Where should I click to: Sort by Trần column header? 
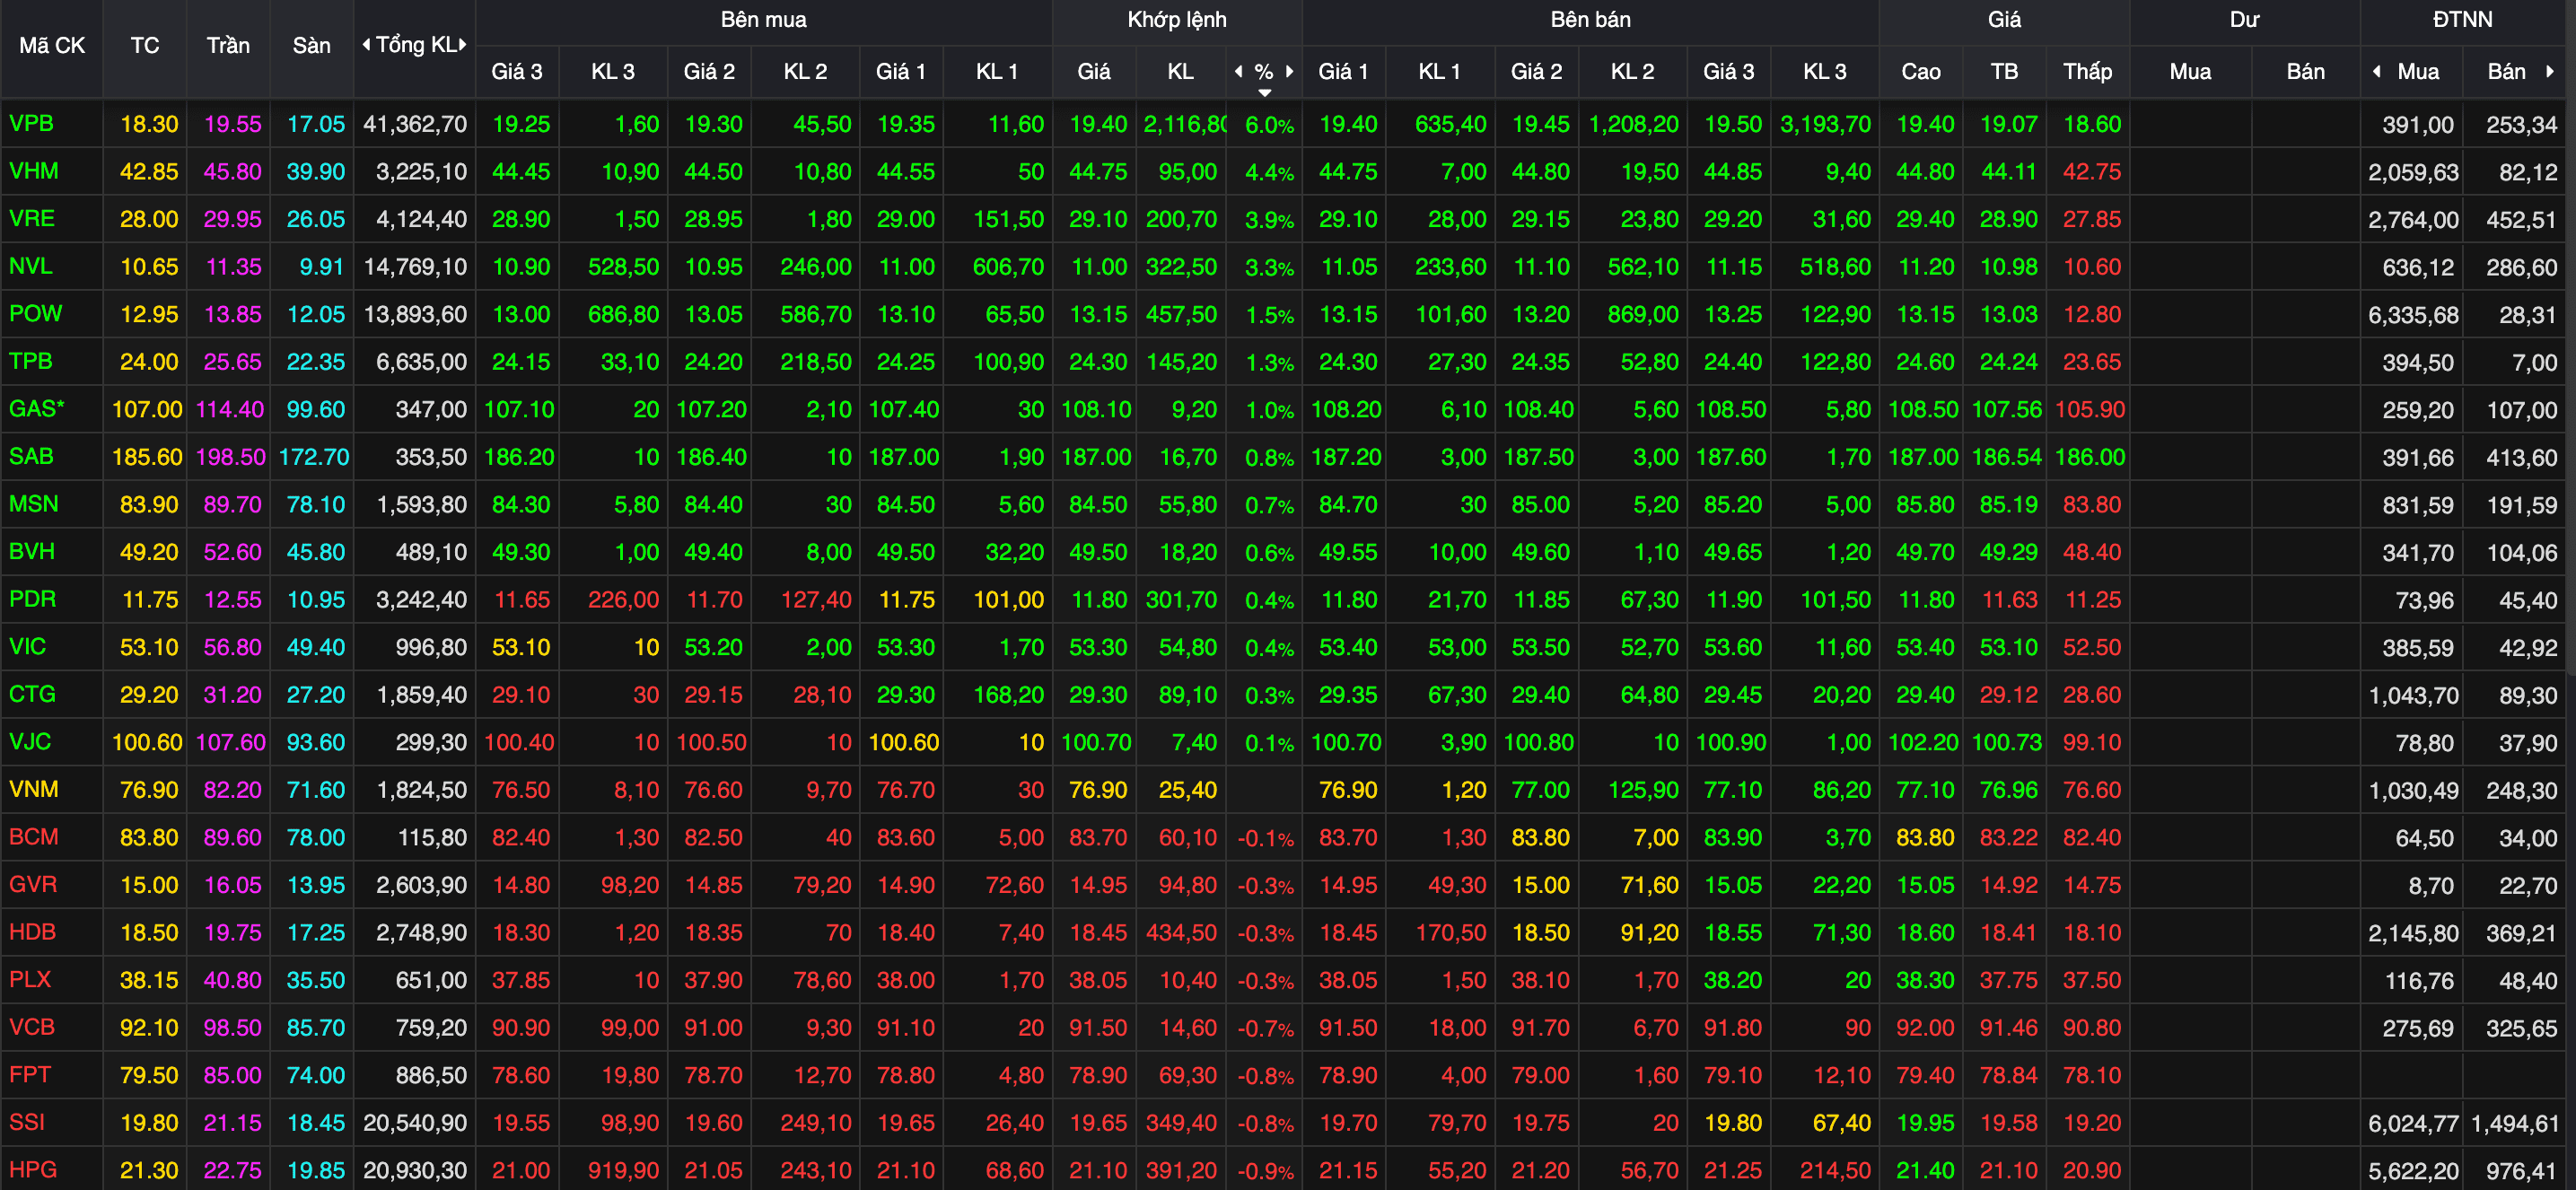(228, 45)
